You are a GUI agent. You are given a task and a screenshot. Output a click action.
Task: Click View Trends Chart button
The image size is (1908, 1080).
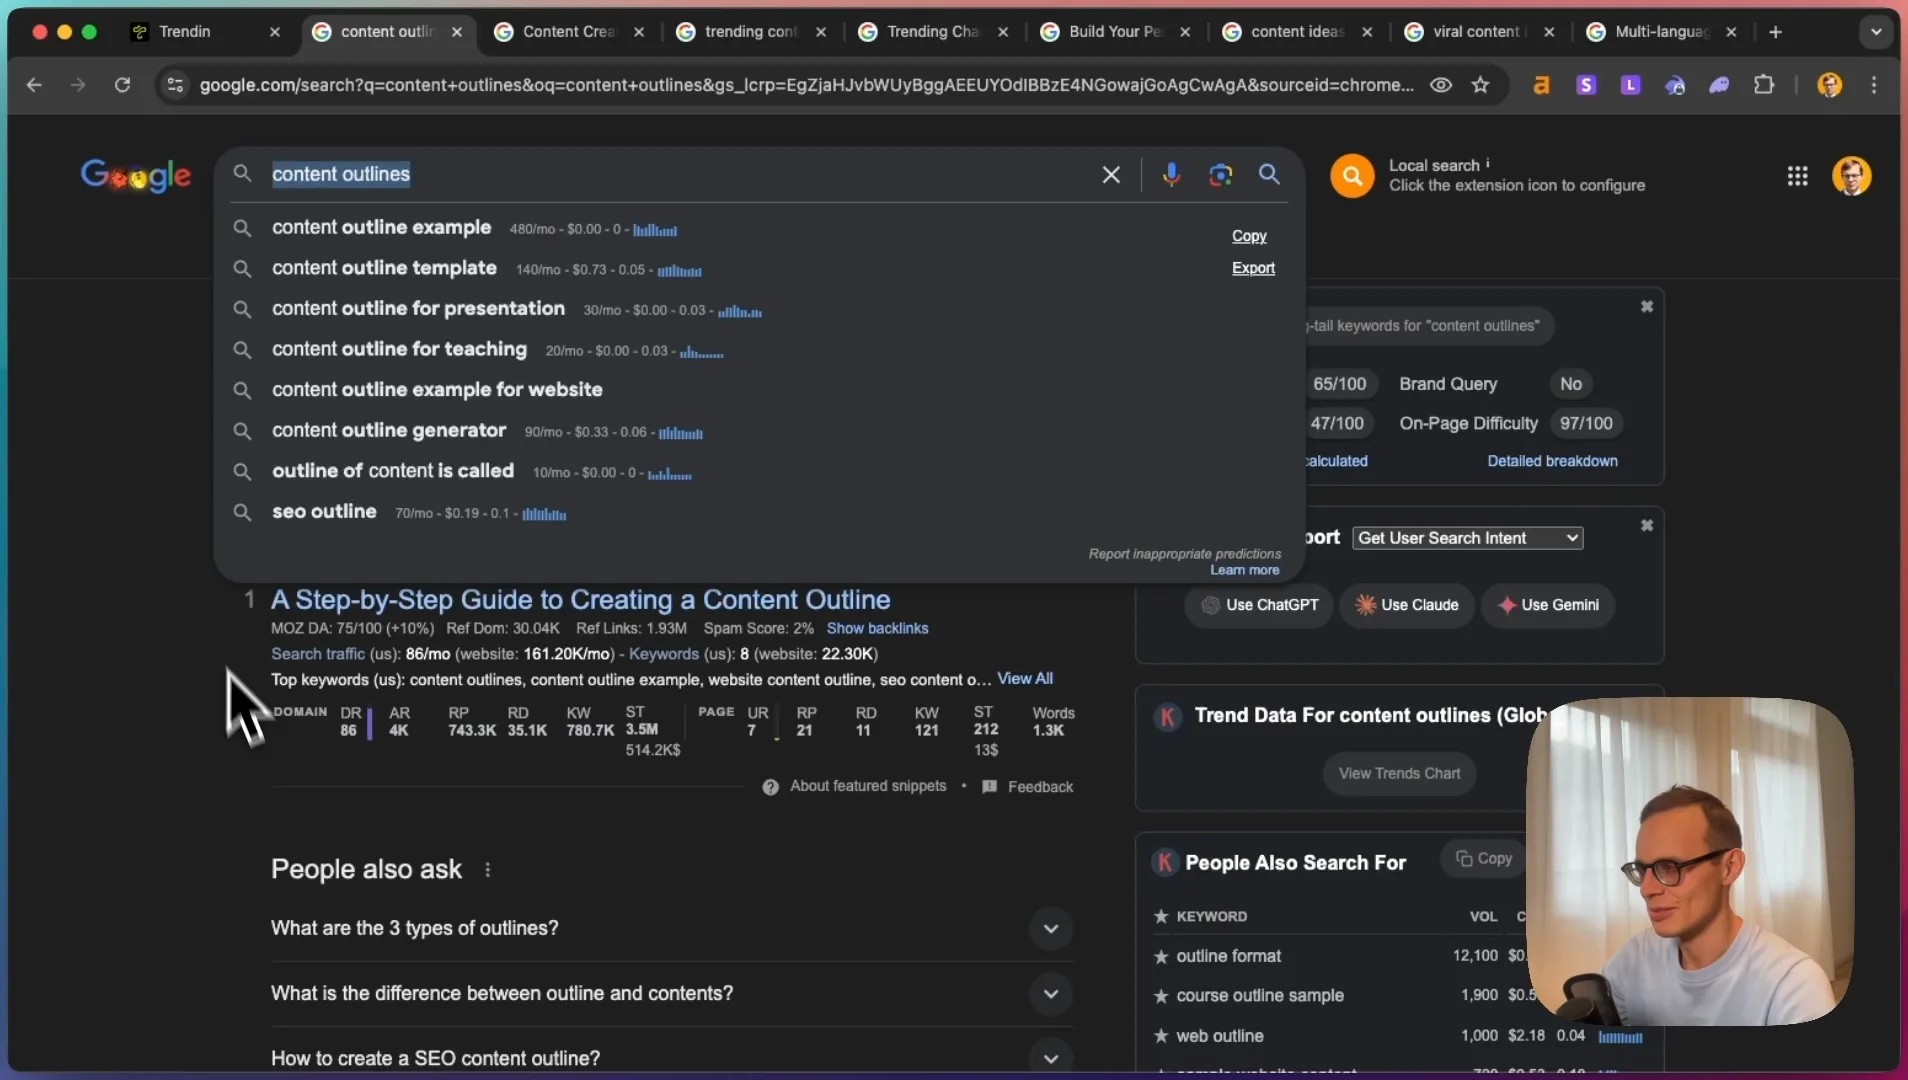(1399, 774)
